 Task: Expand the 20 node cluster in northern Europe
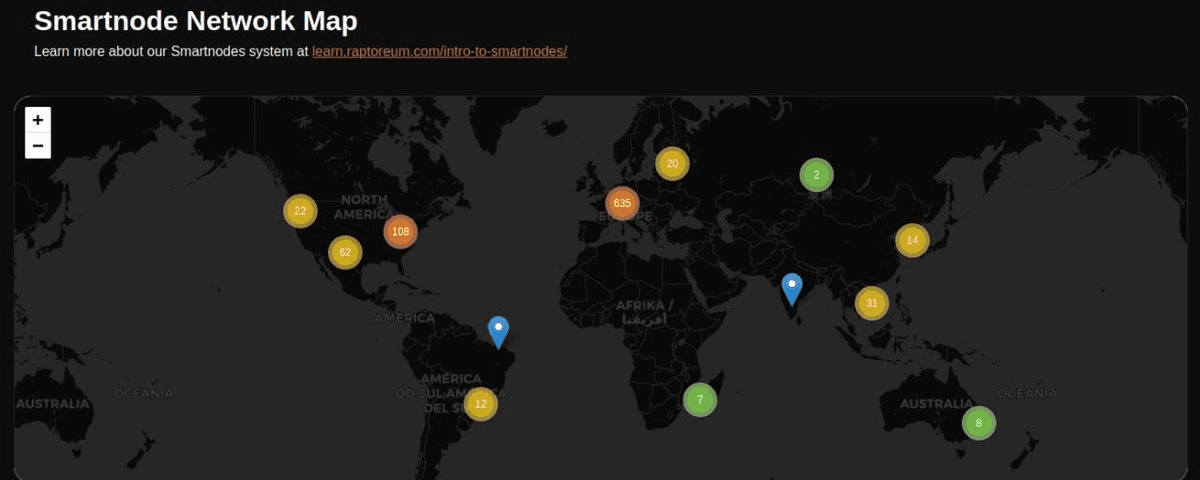672,163
